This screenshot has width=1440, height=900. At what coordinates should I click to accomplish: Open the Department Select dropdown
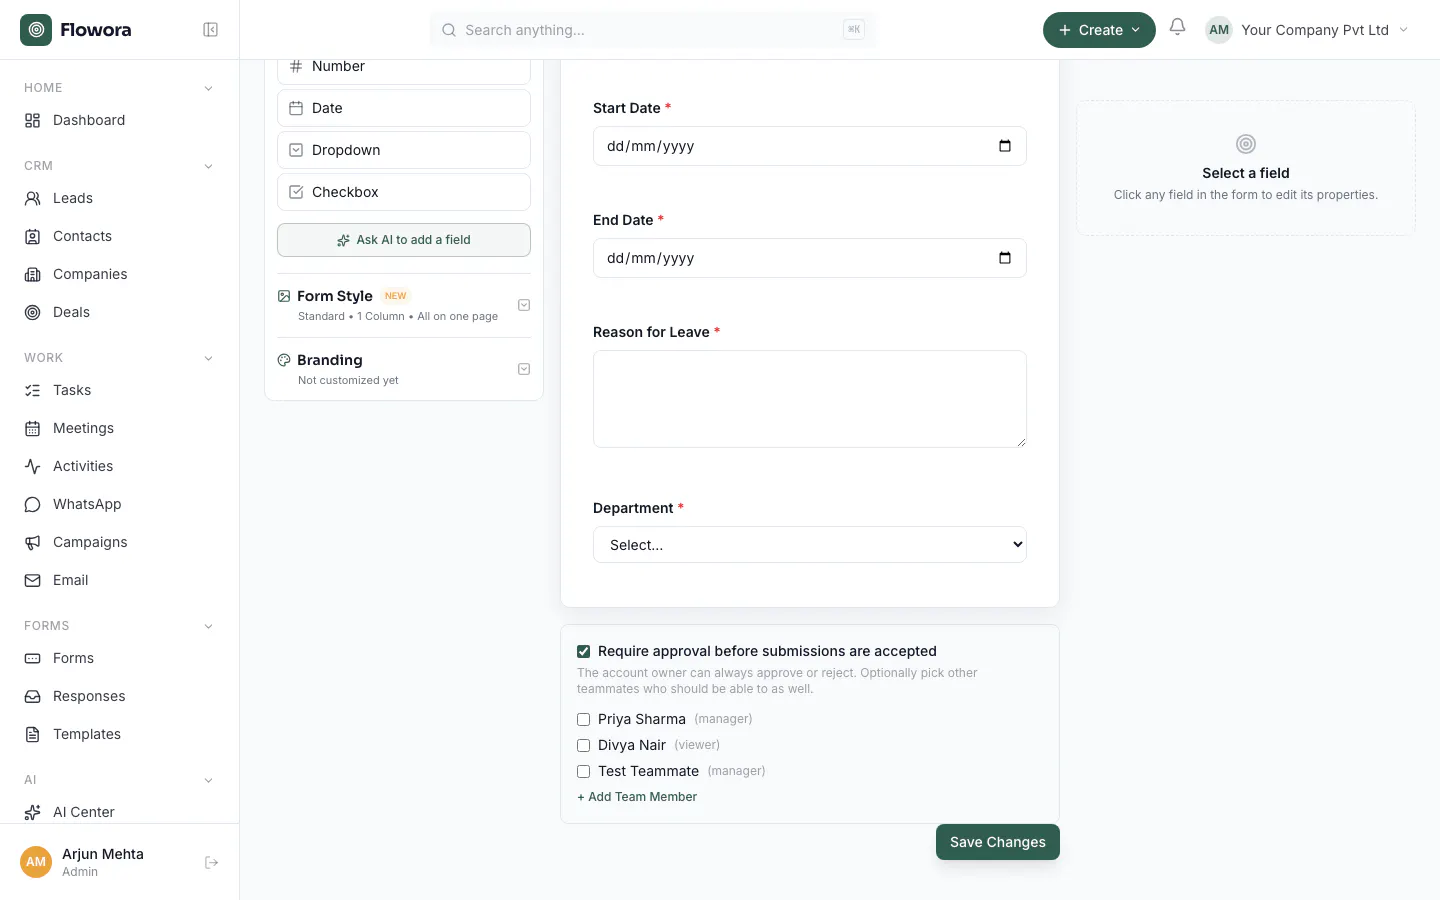click(x=810, y=545)
